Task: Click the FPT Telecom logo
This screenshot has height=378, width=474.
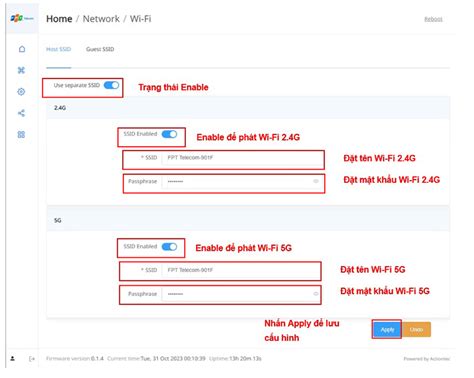Action: click(22, 18)
